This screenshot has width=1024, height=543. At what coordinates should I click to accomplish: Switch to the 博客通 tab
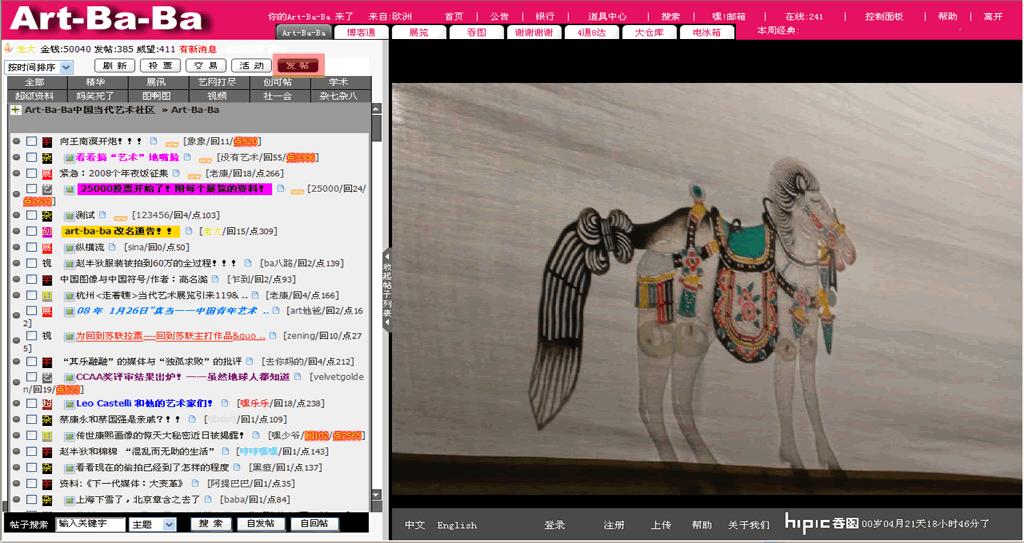[361, 32]
